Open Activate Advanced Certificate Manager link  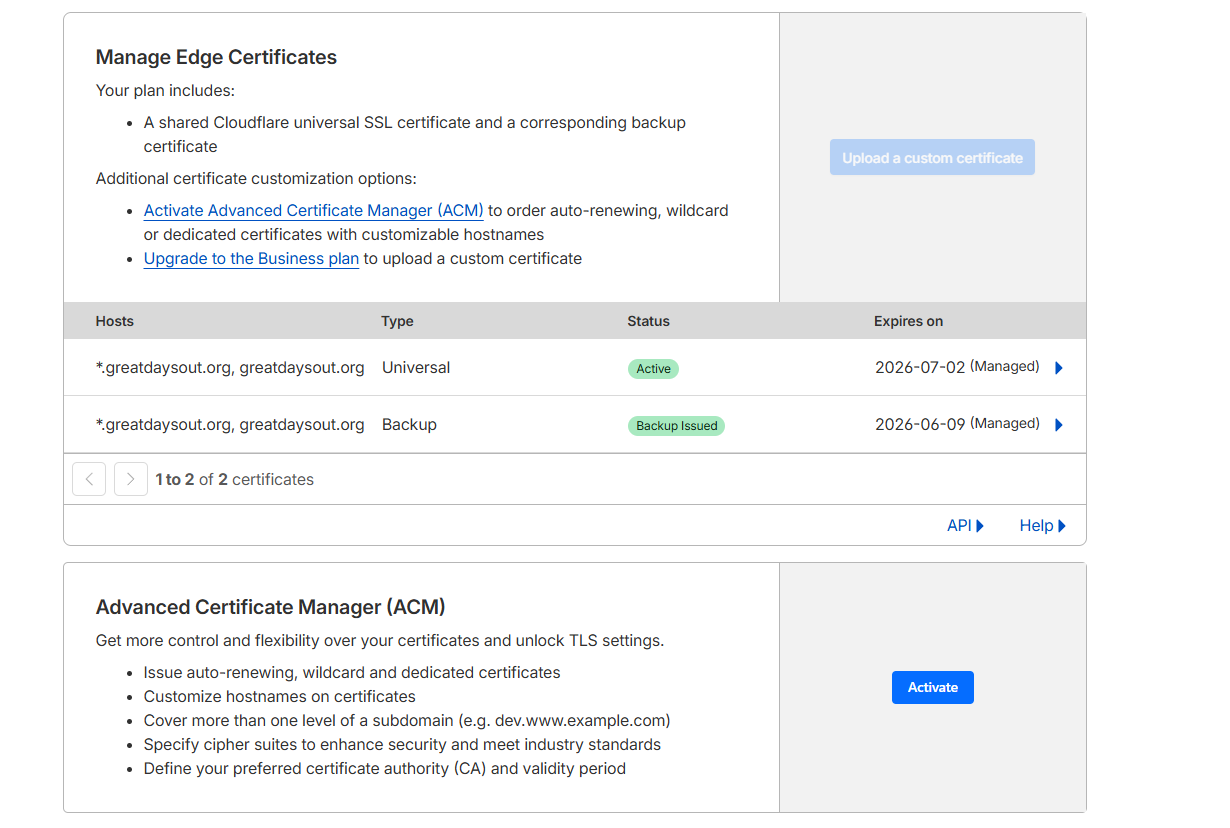(313, 211)
